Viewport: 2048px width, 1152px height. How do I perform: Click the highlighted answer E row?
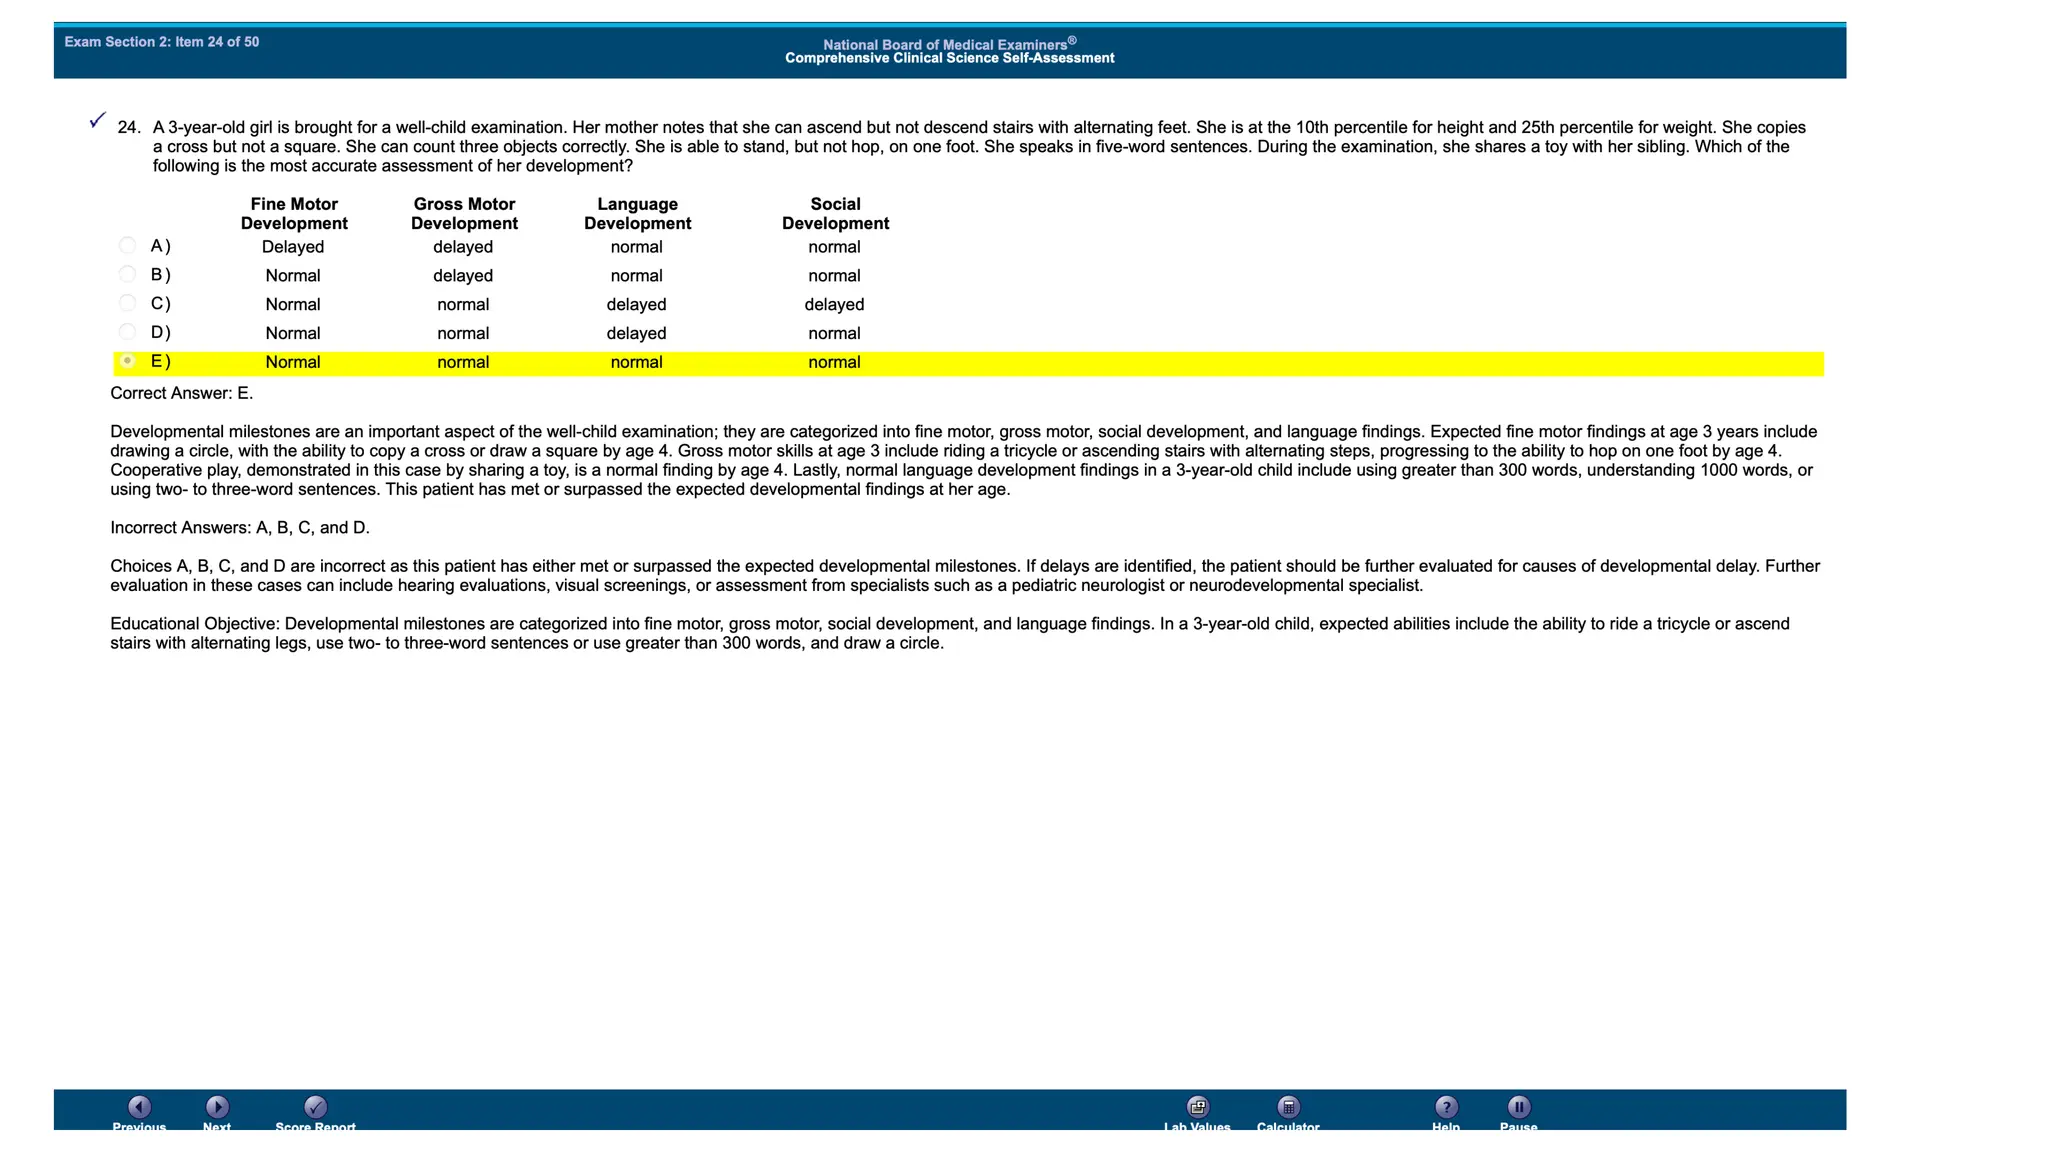(968, 363)
